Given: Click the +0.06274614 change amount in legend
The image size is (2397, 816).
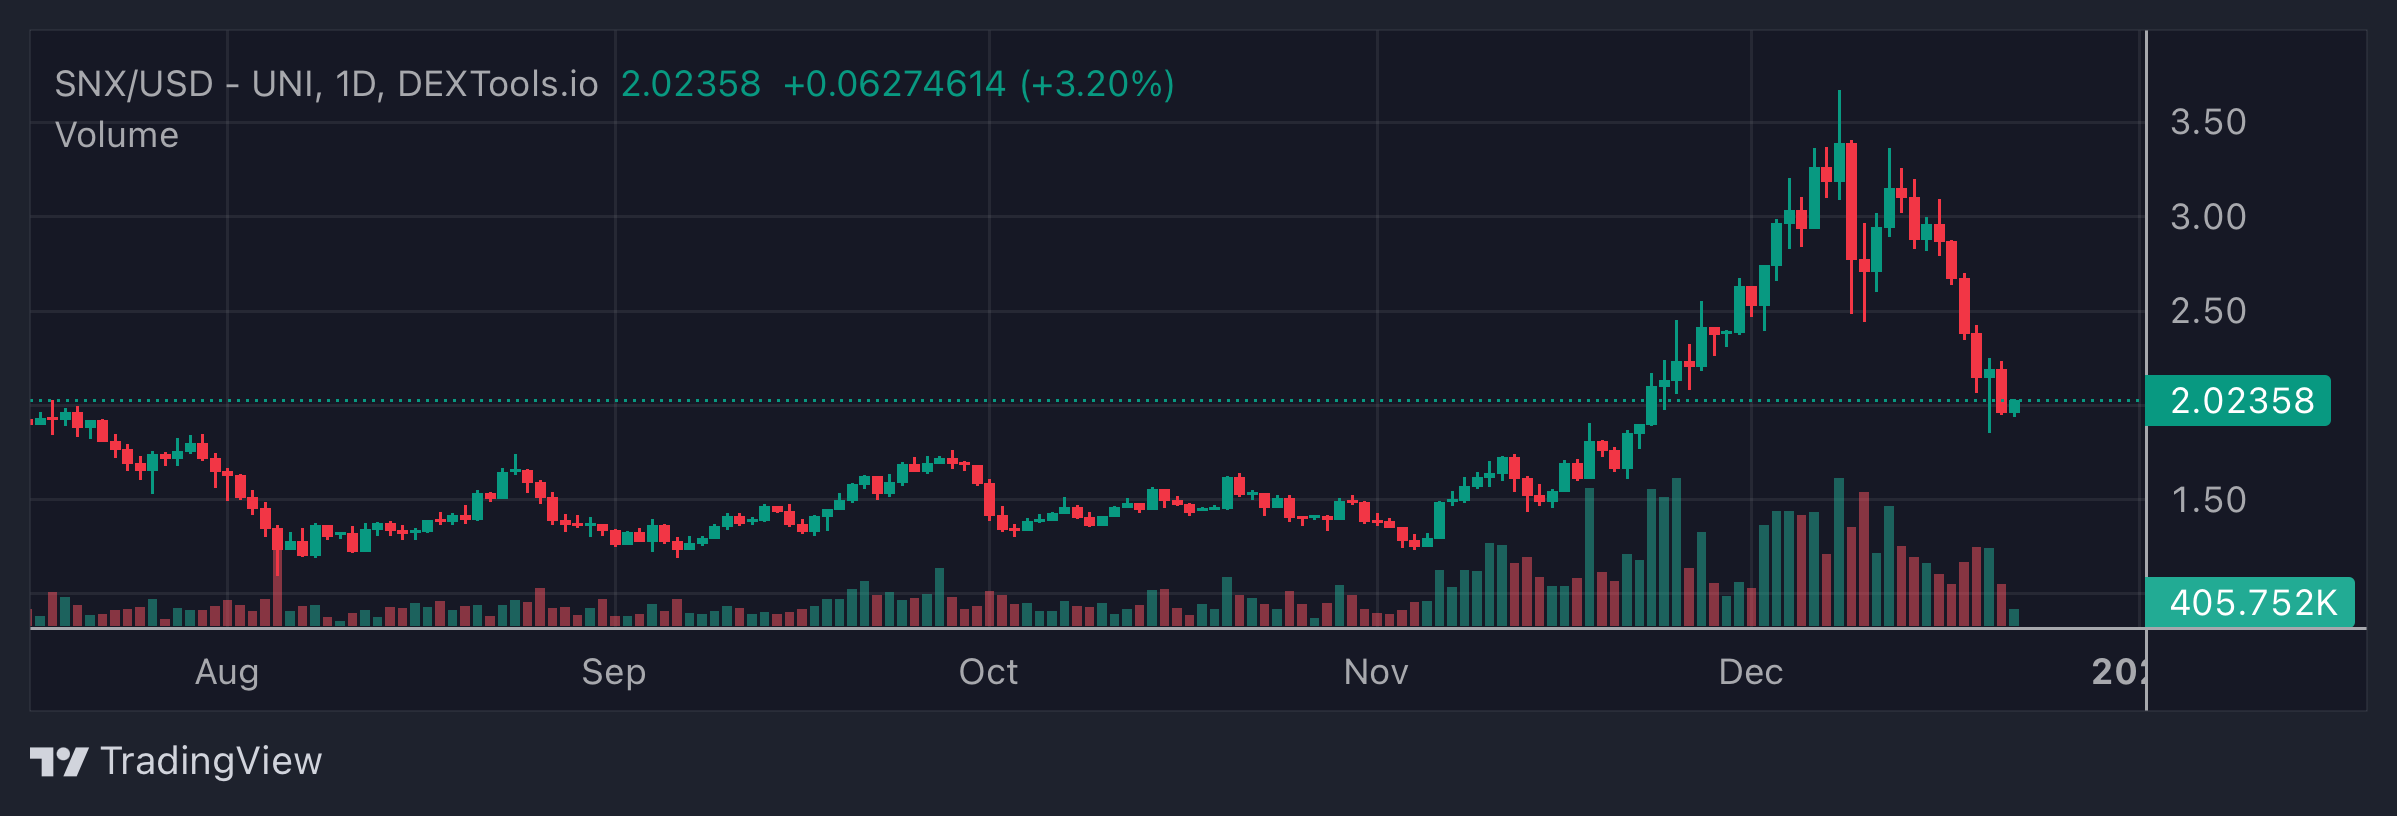Looking at the screenshot, I should point(894,84).
